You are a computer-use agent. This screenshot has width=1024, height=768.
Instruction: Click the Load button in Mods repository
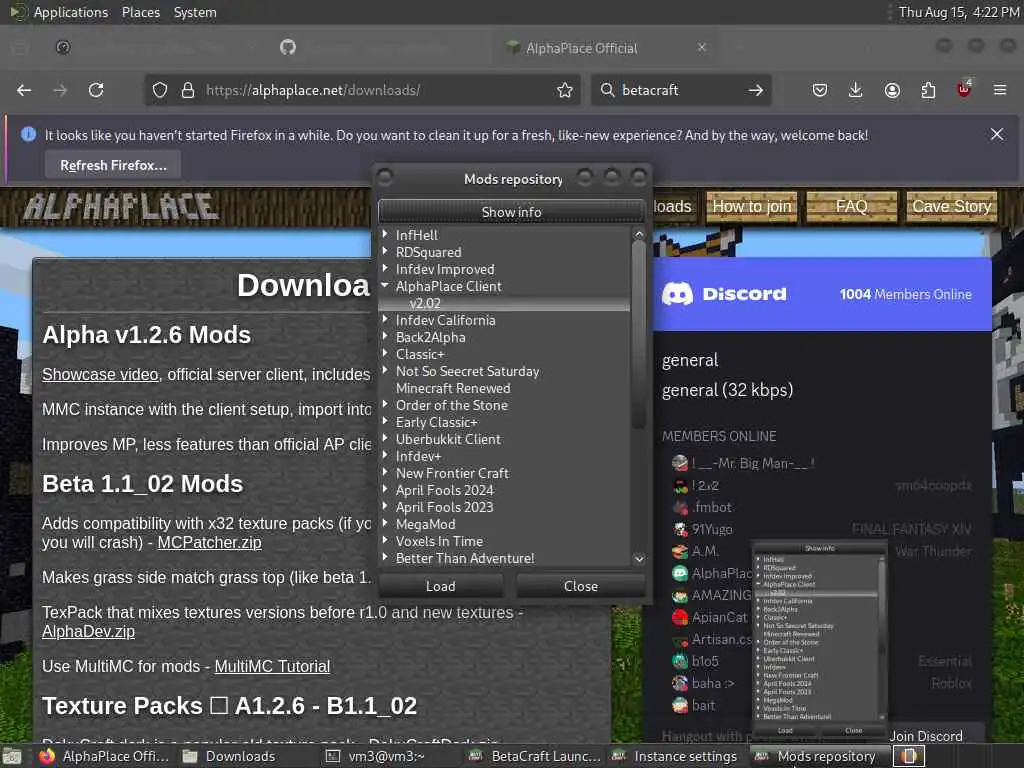441,586
